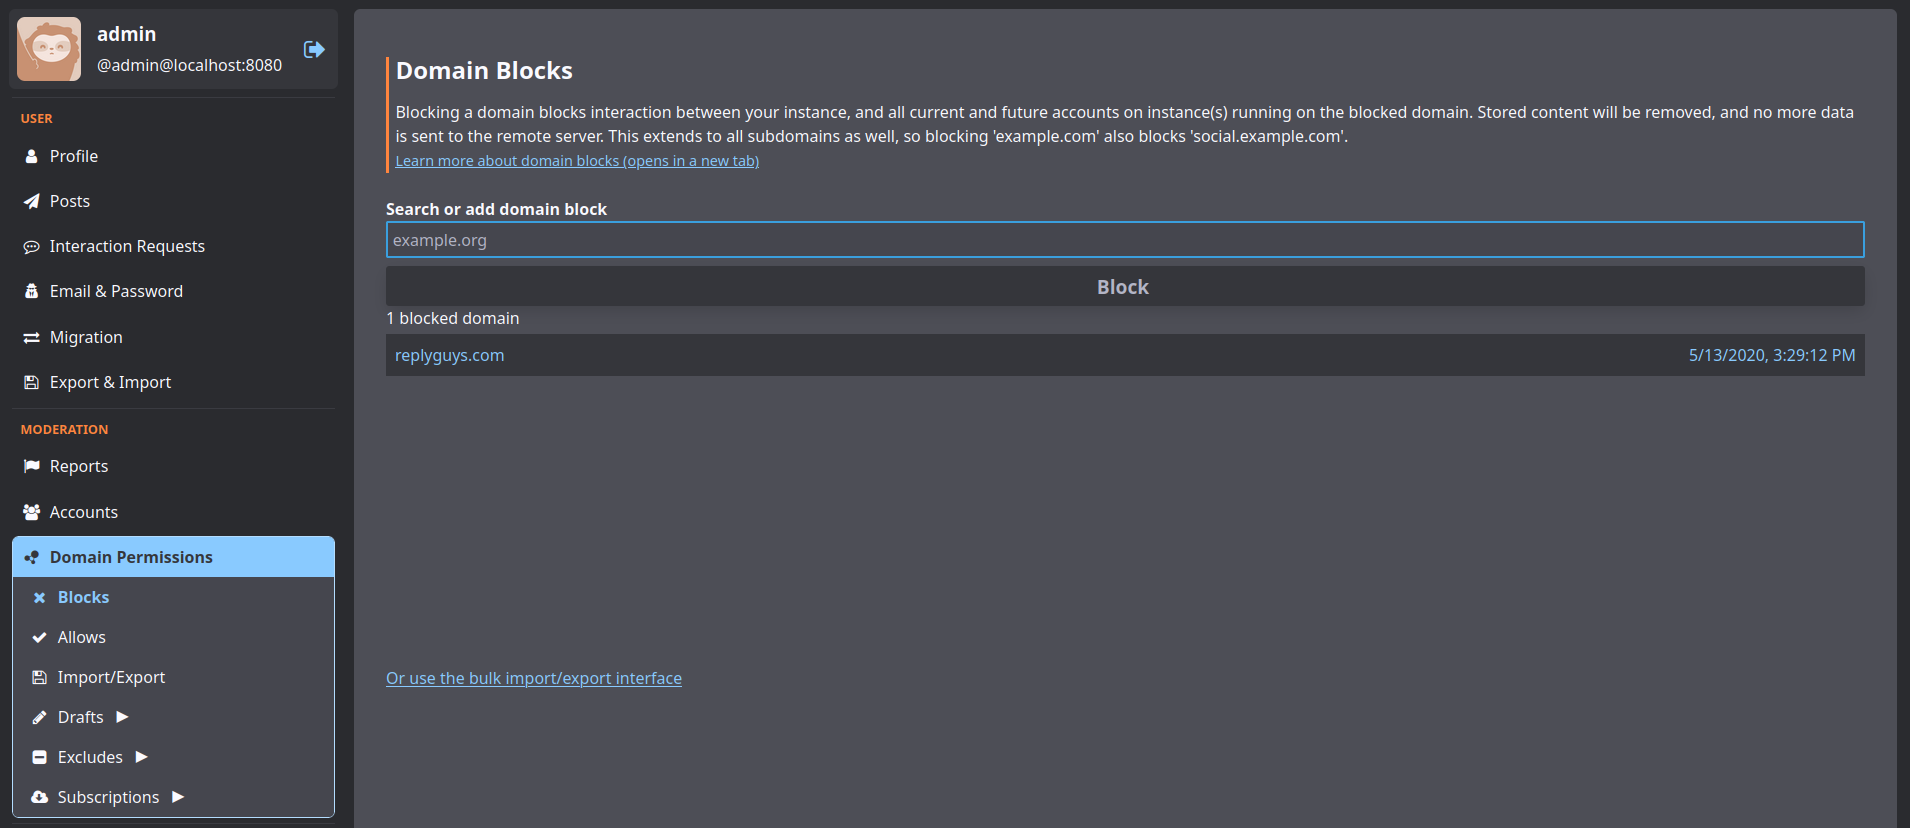Click the Migration arrows icon
The width and height of the screenshot is (1910, 828).
tap(31, 338)
